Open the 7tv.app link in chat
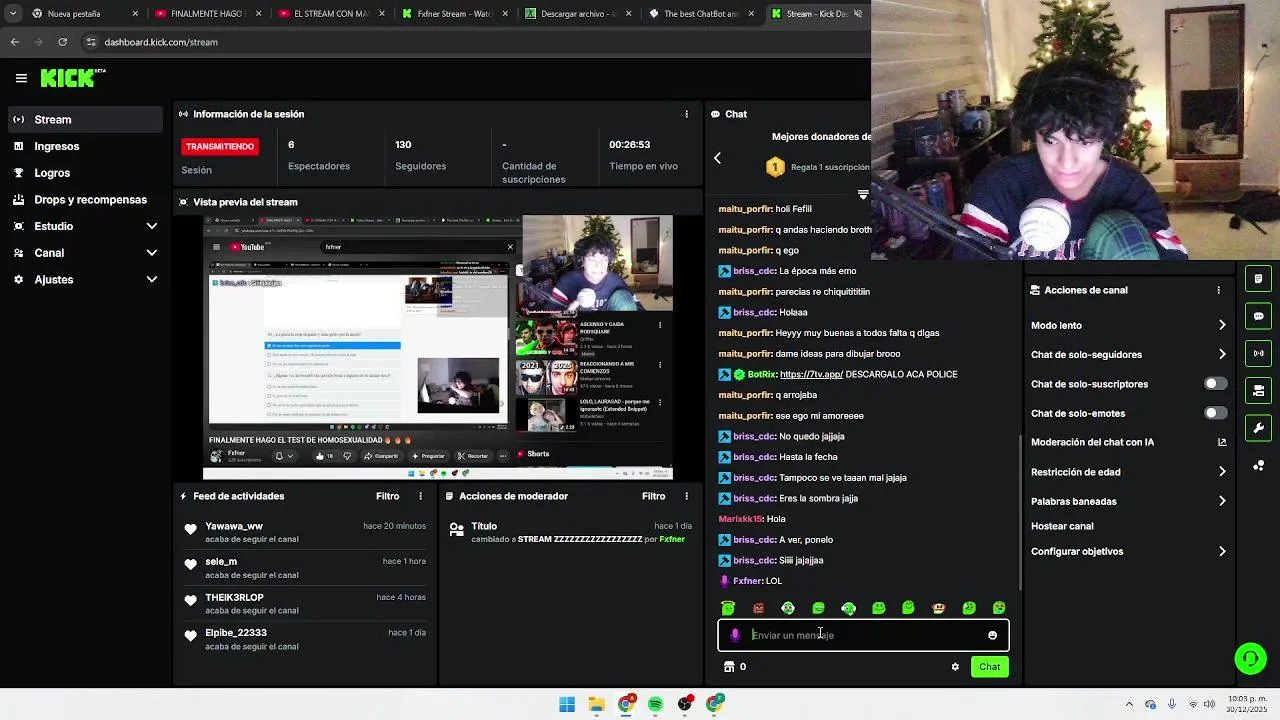This screenshot has width=1280, height=720. (811, 375)
